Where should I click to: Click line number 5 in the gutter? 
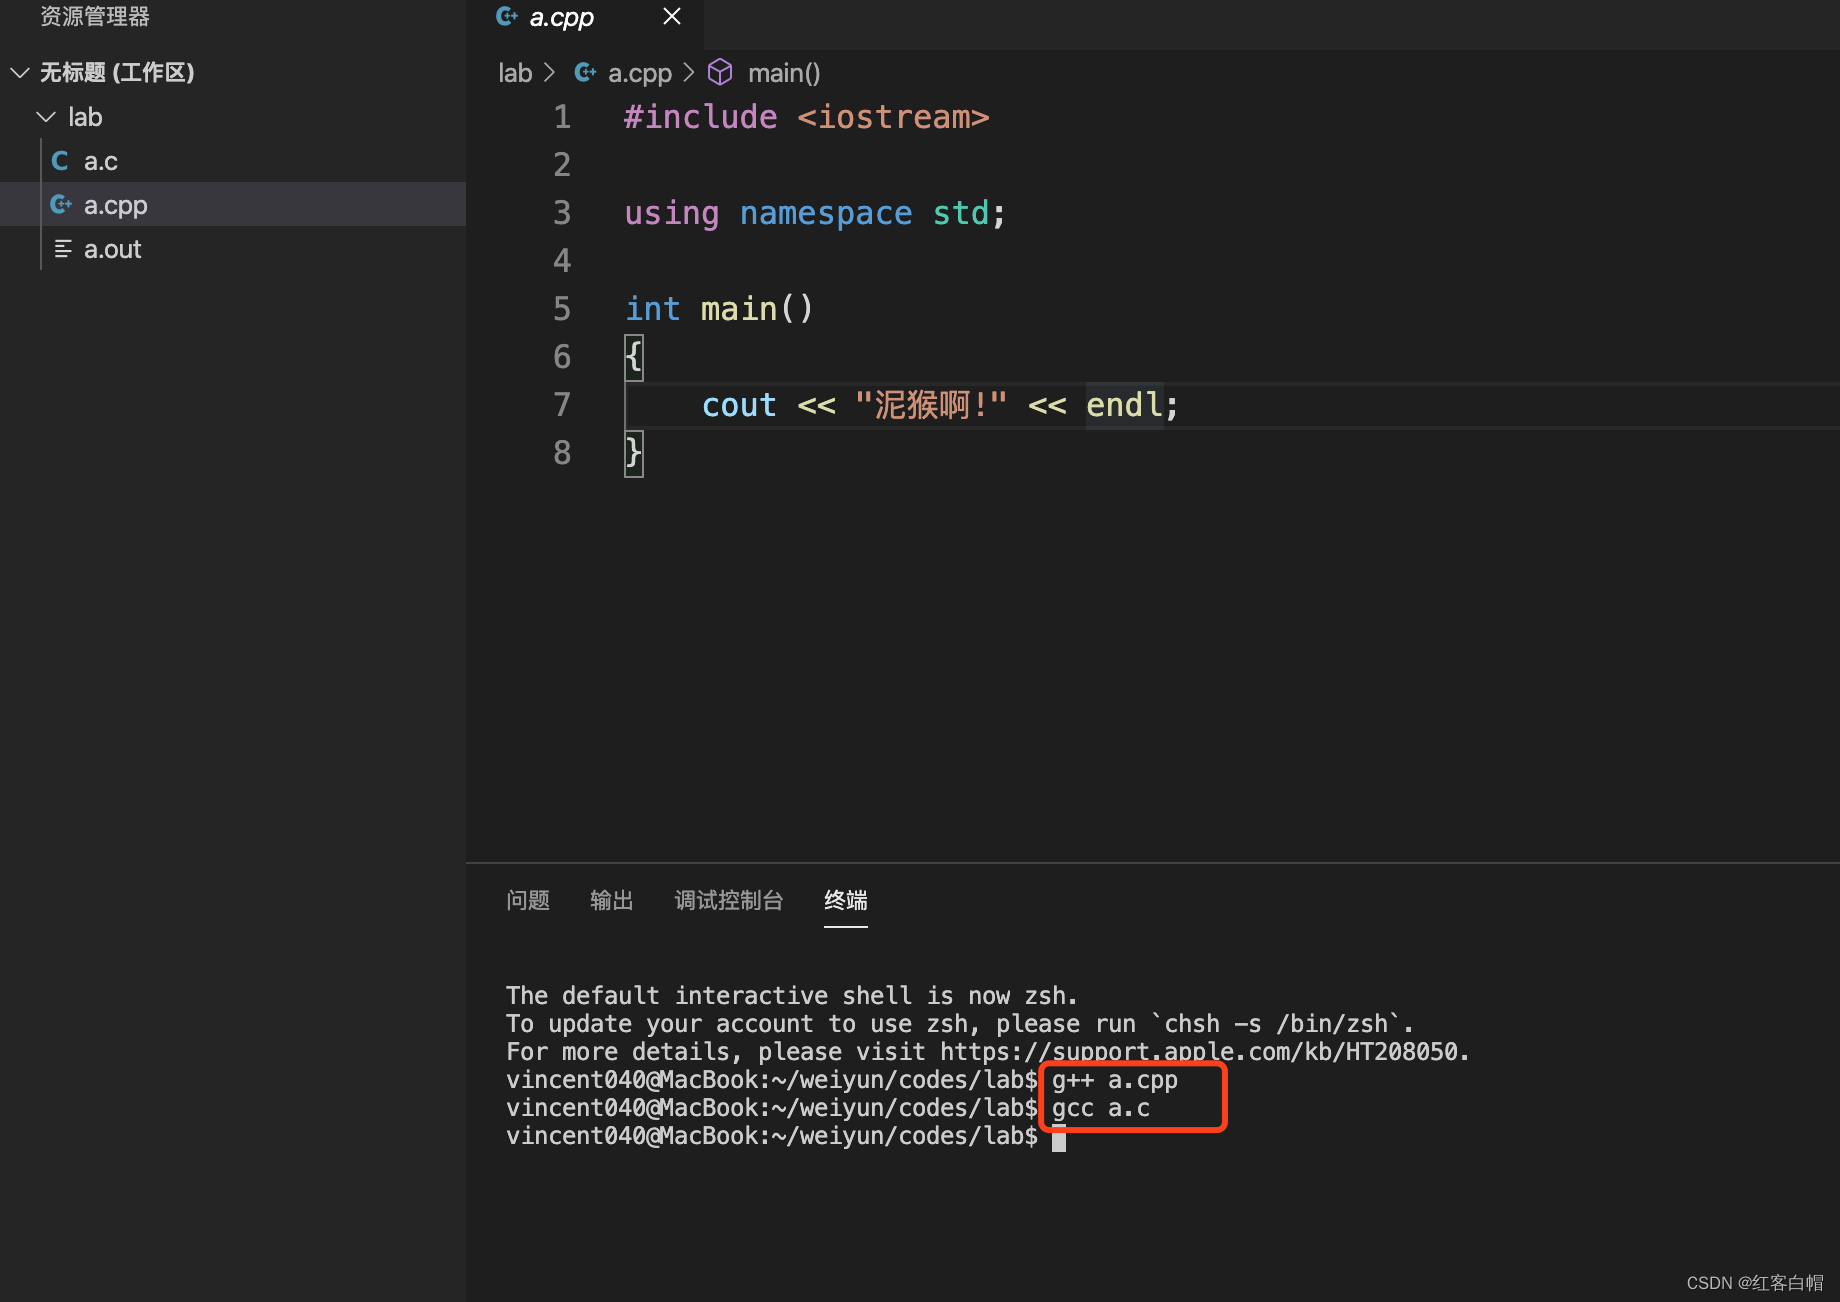pyautogui.click(x=562, y=309)
